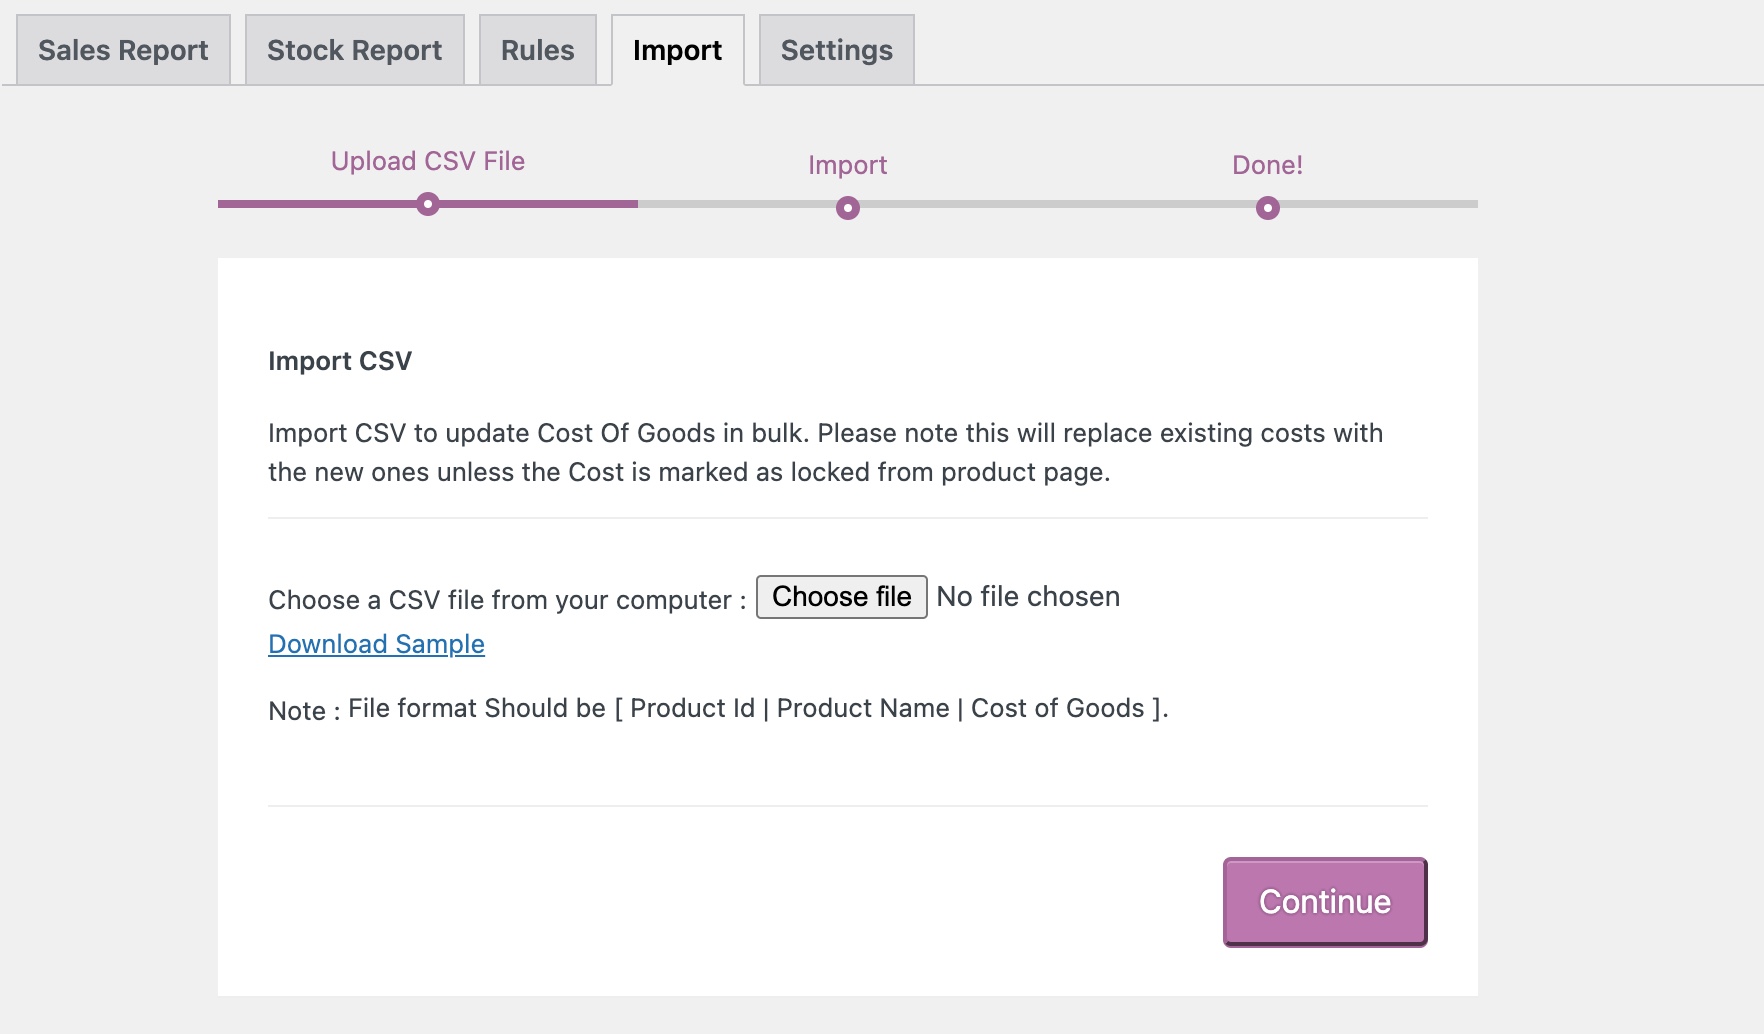Go to the Rules tab

537,49
